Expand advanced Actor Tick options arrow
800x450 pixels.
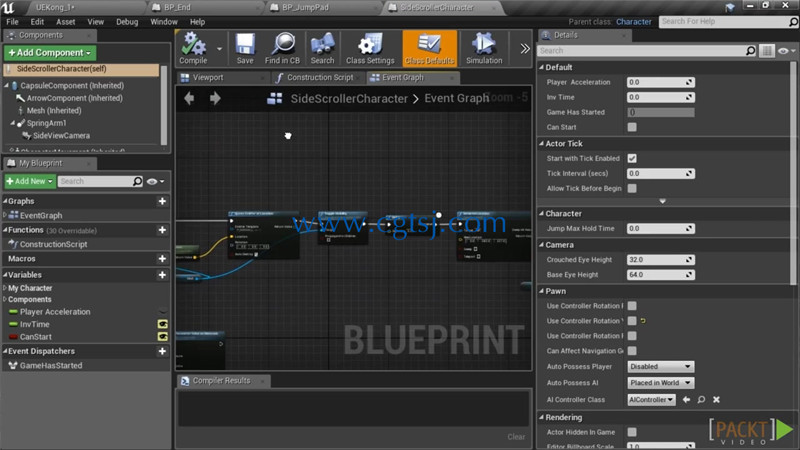662,201
